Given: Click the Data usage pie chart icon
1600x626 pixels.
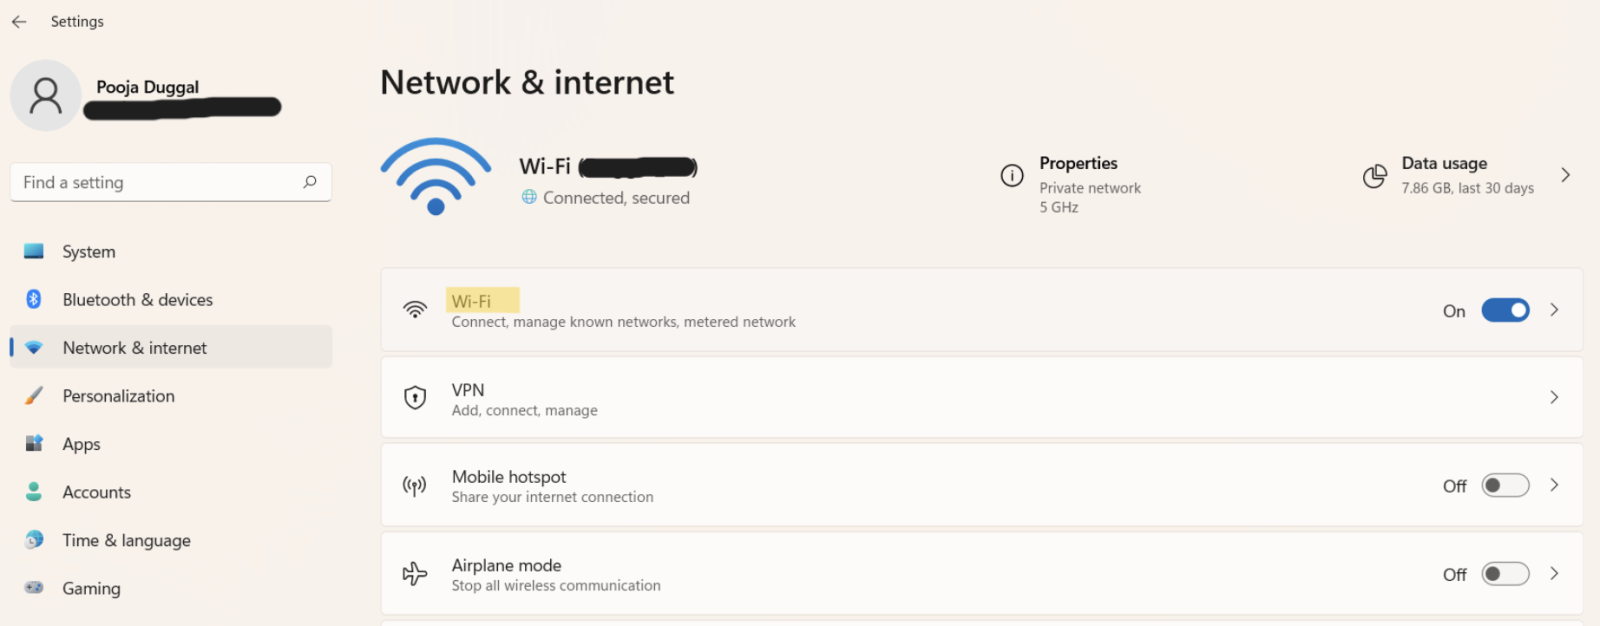Looking at the screenshot, I should coord(1375,176).
